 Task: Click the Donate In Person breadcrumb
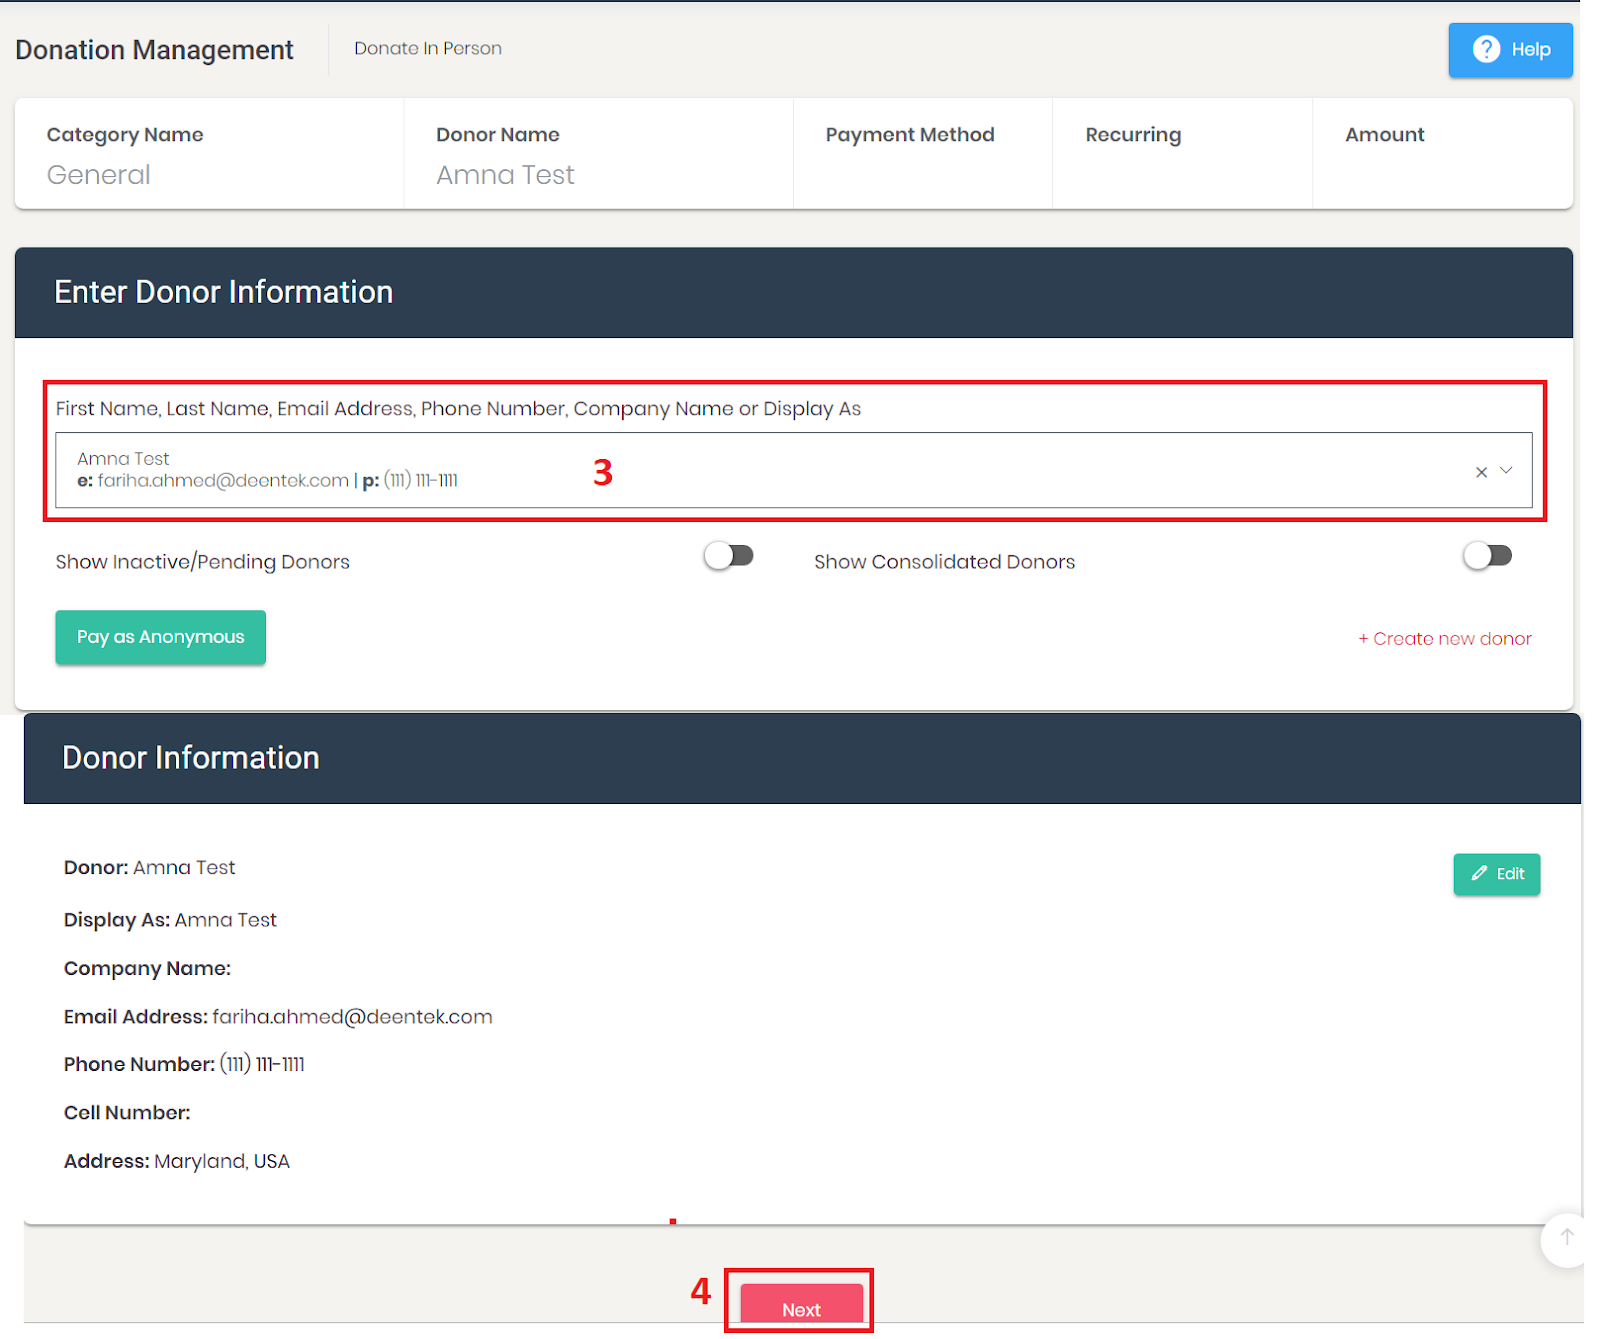428,48
